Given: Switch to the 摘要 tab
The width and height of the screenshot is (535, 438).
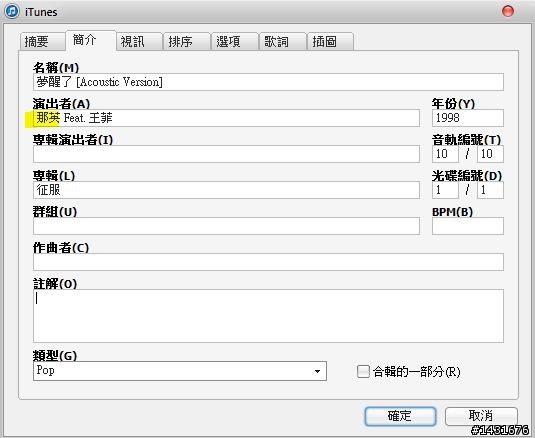Looking at the screenshot, I should [x=42, y=42].
